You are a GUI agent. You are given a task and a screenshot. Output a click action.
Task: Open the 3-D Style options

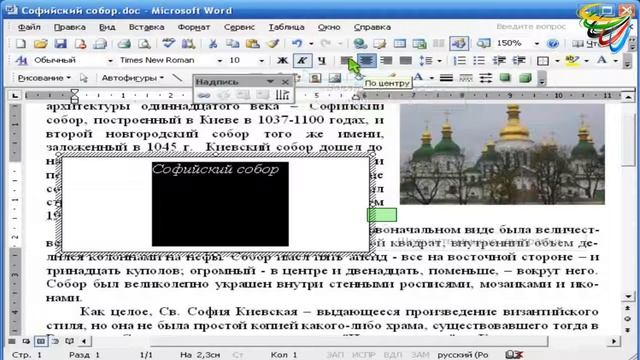[525, 78]
